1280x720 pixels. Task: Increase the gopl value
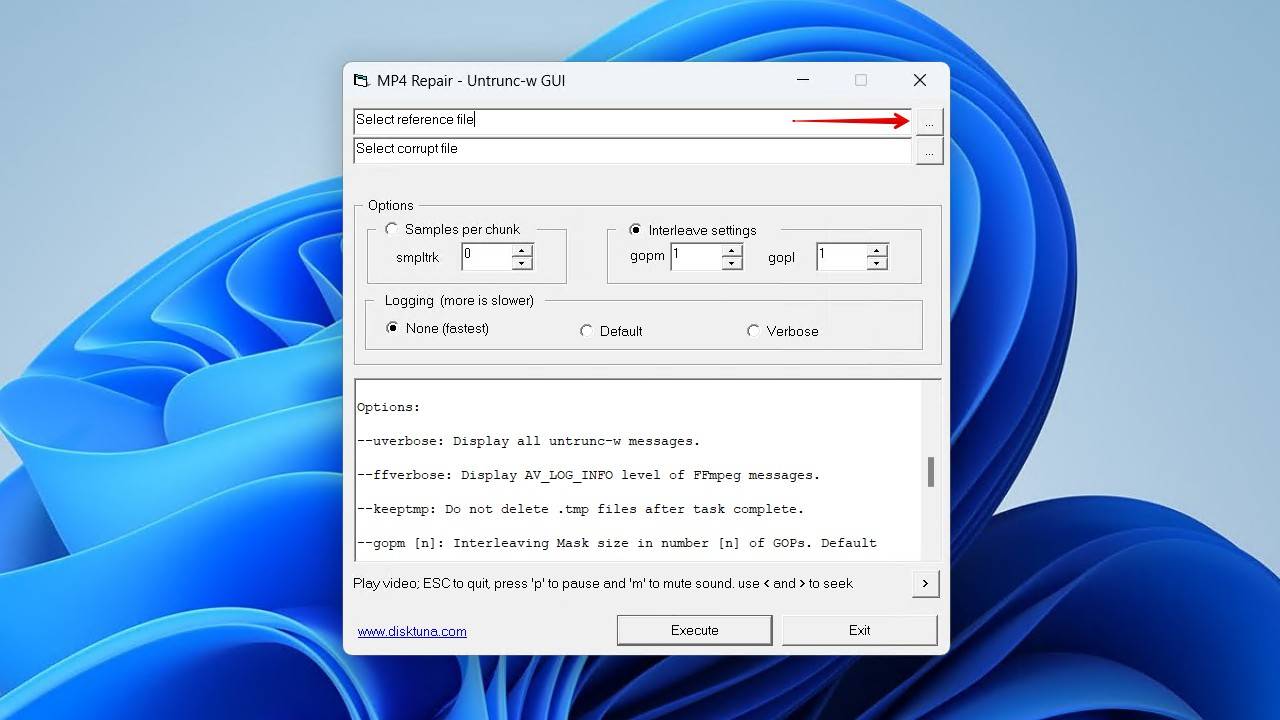coord(877,250)
